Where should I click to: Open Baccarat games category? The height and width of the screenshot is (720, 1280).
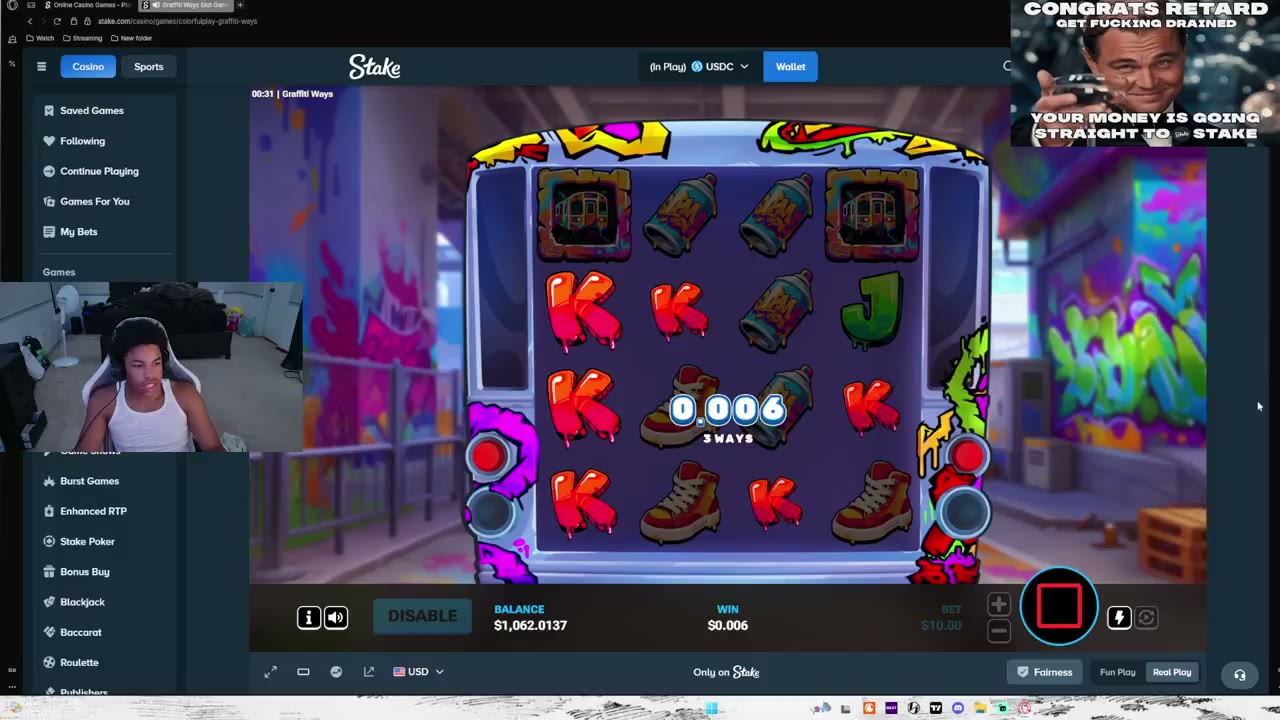[x=104, y=632]
